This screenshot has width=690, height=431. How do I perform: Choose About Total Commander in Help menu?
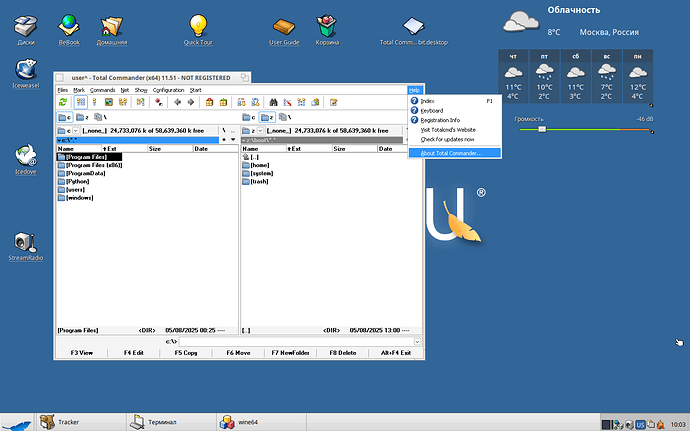click(x=455, y=153)
